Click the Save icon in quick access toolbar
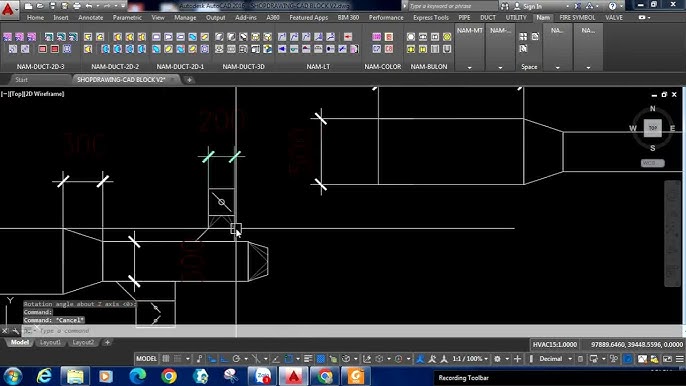 pos(52,6)
